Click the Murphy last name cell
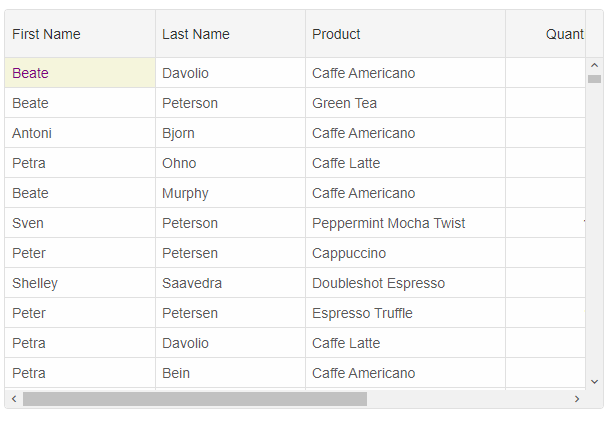This screenshot has height=423, width=611. tap(230, 193)
